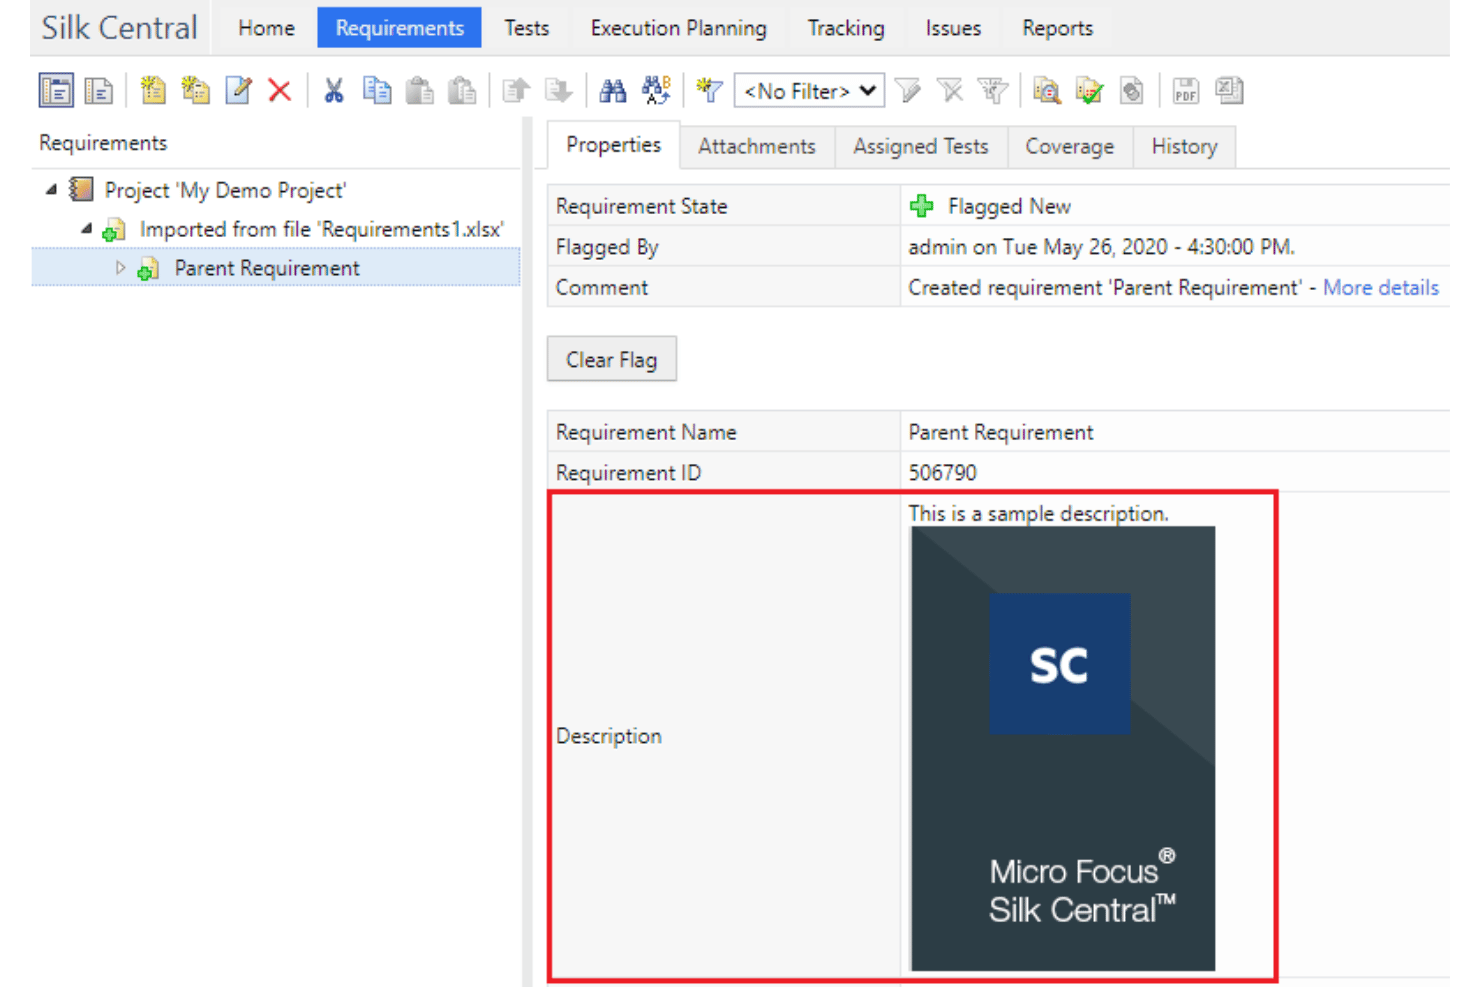This screenshot has width=1480, height=987.
Task: Switch to Details View toolbar icon
Action: (x=56, y=91)
